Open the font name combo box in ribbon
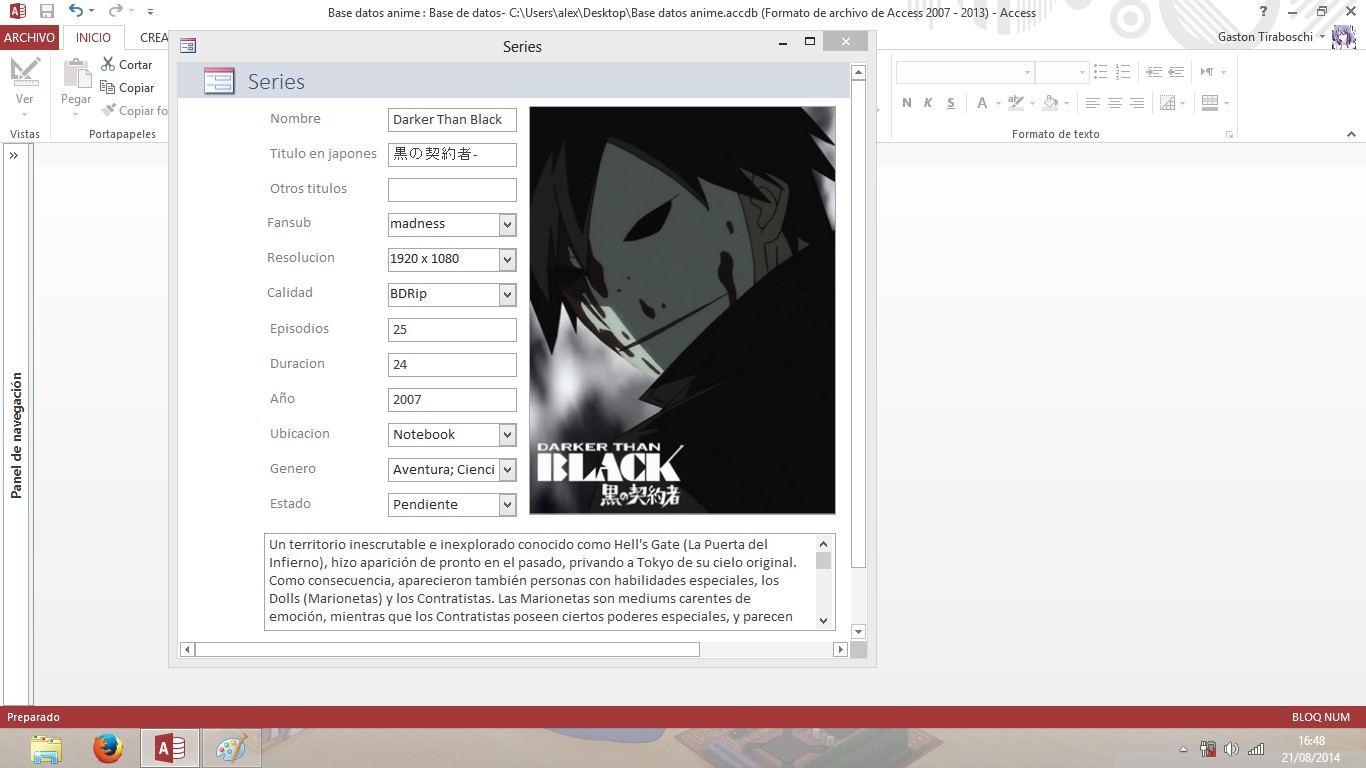Screen dimensions: 1366x768 coord(965,72)
